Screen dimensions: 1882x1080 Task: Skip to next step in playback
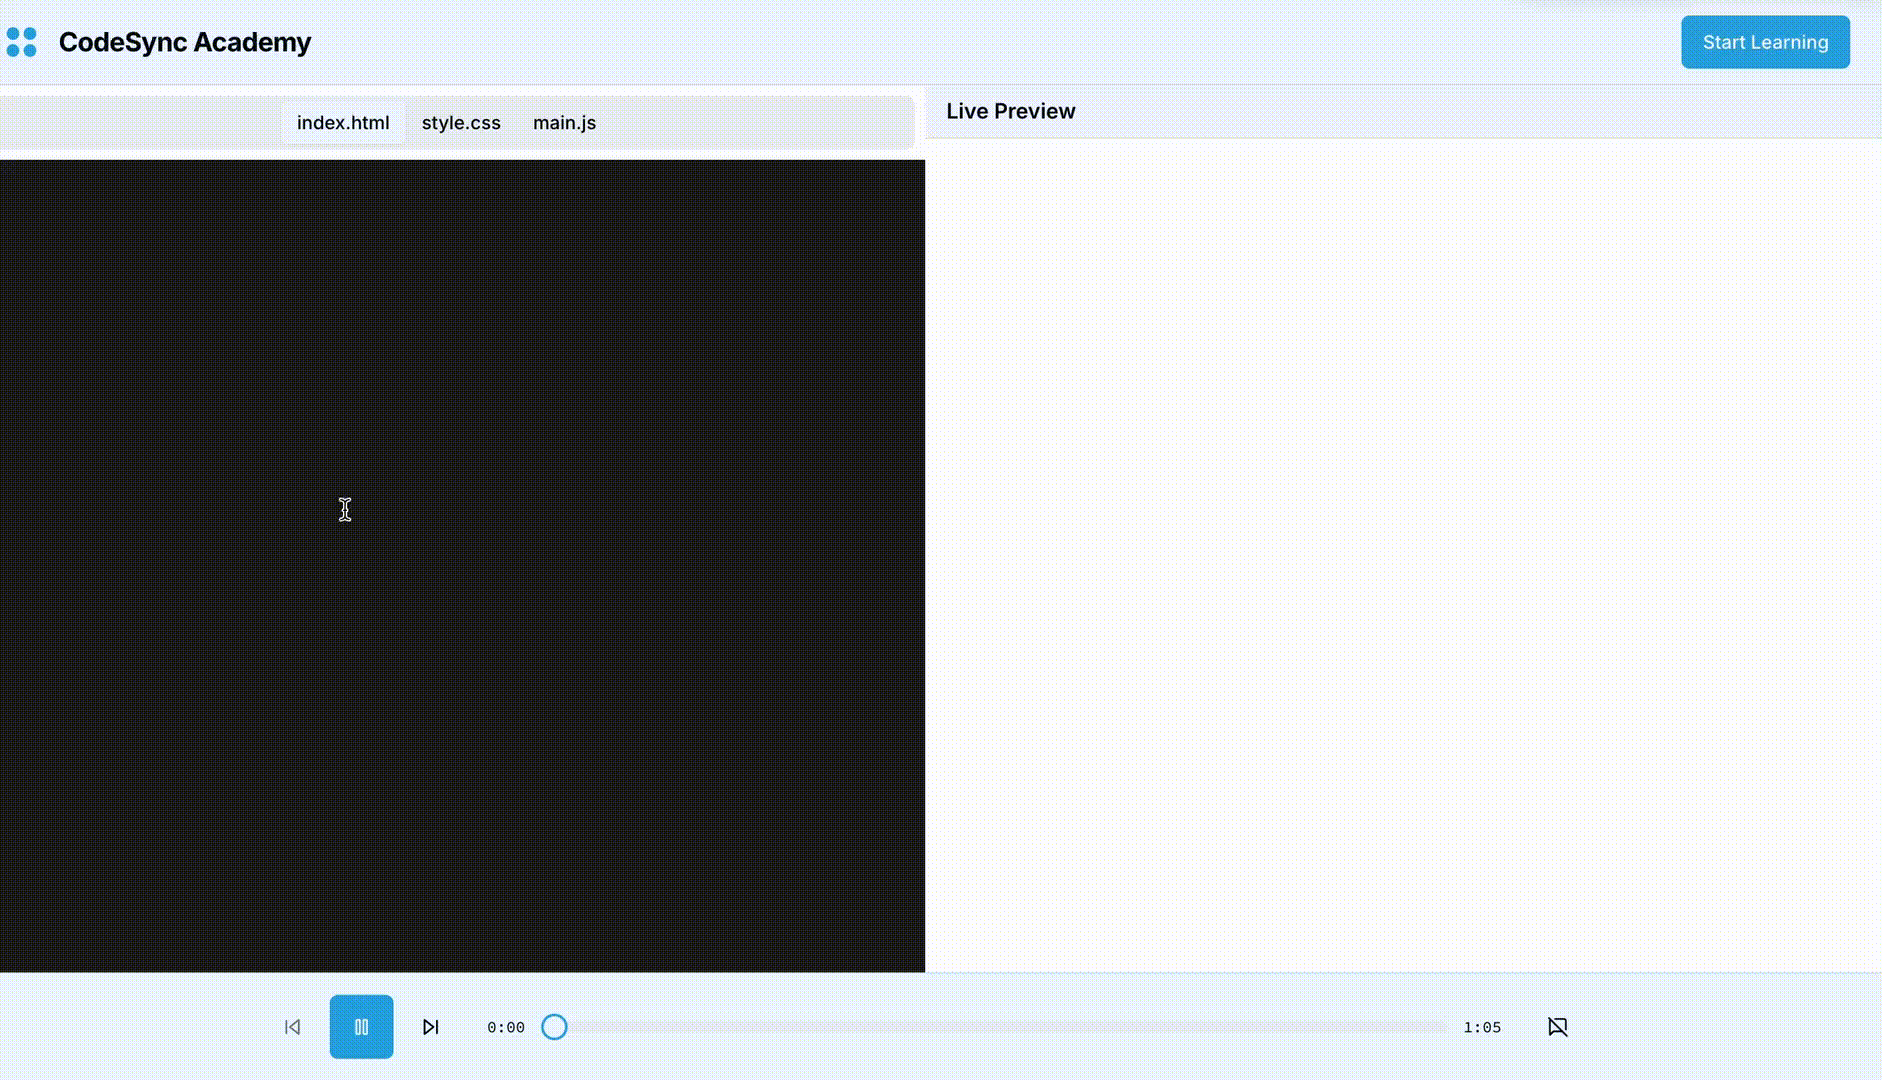pos(431,1027)
